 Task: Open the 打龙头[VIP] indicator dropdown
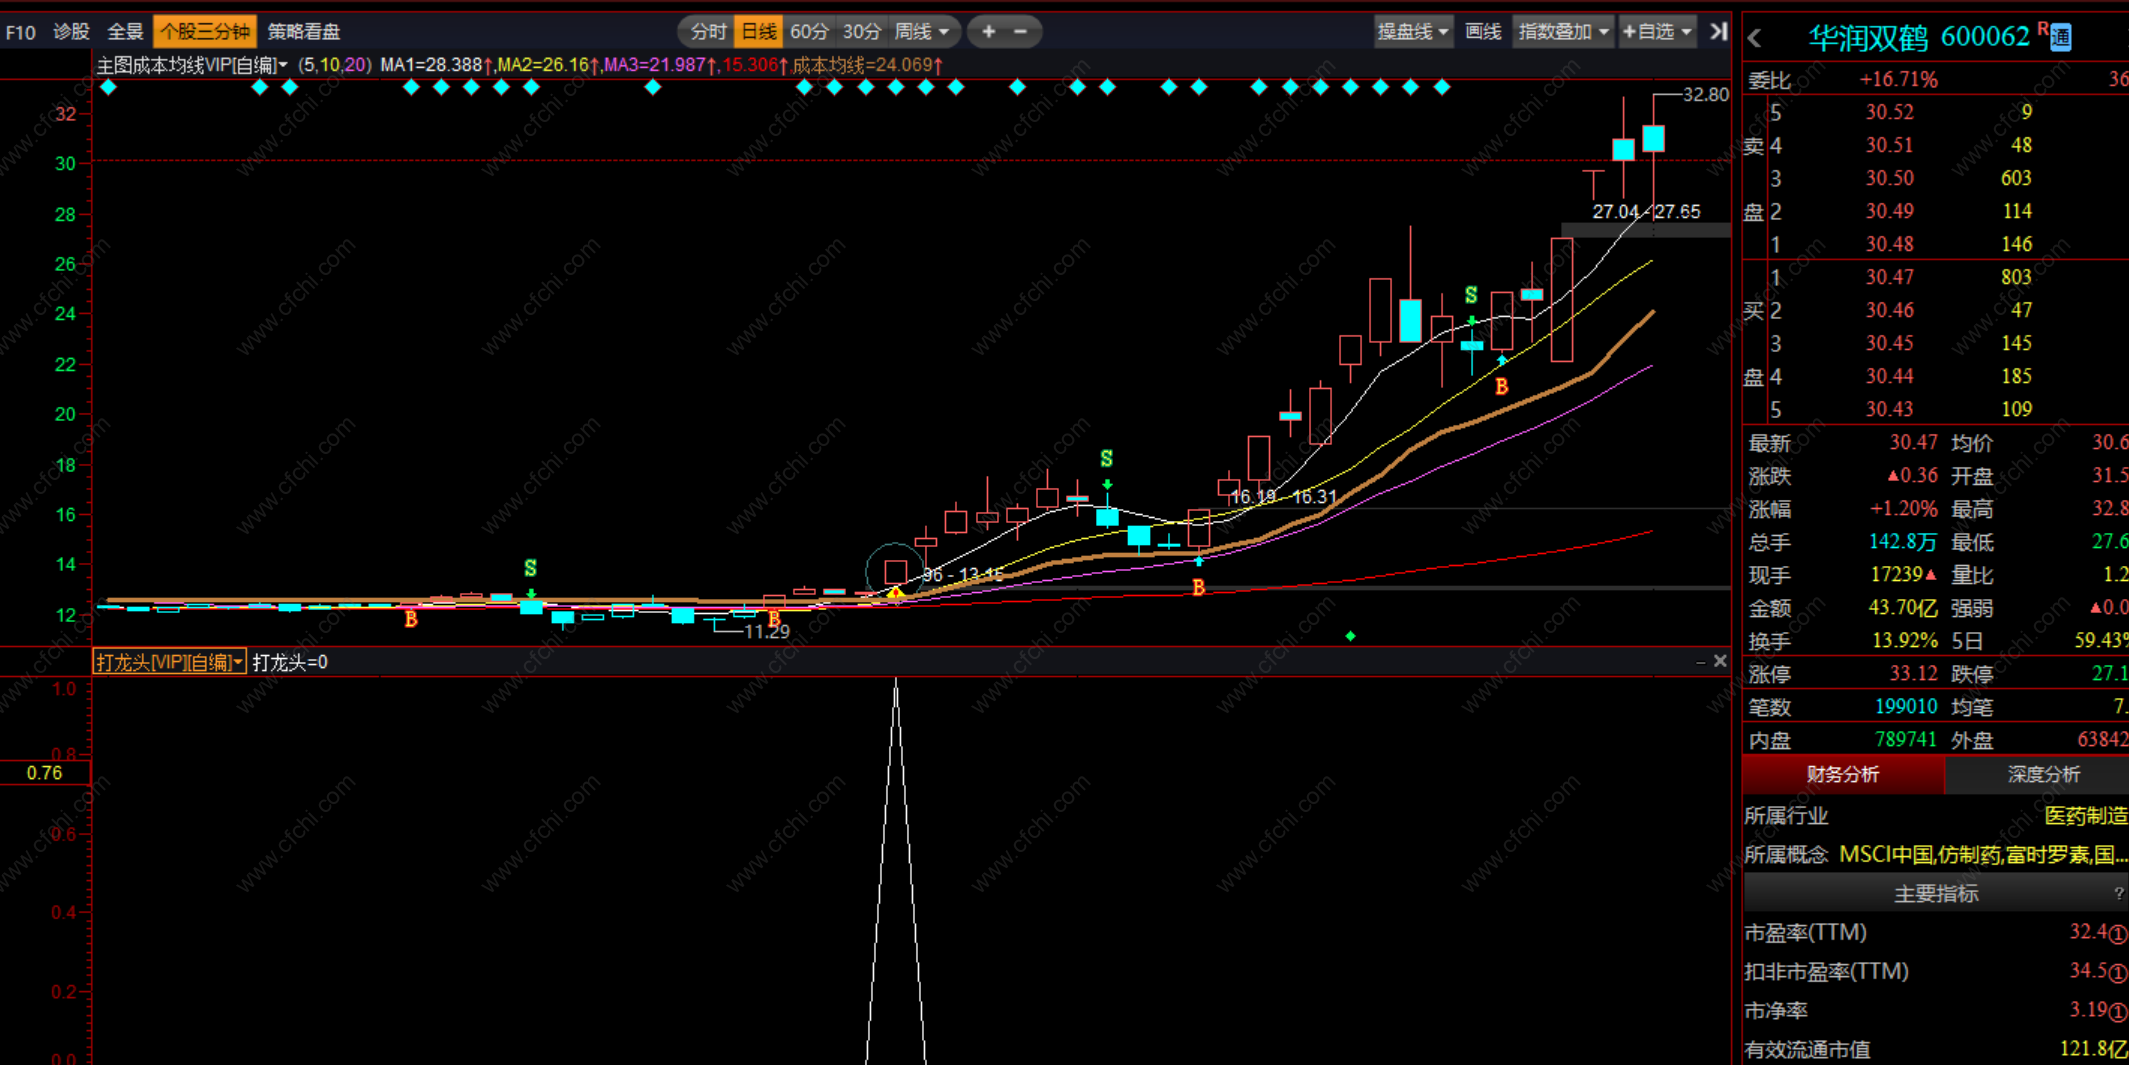tap(169, 662)
